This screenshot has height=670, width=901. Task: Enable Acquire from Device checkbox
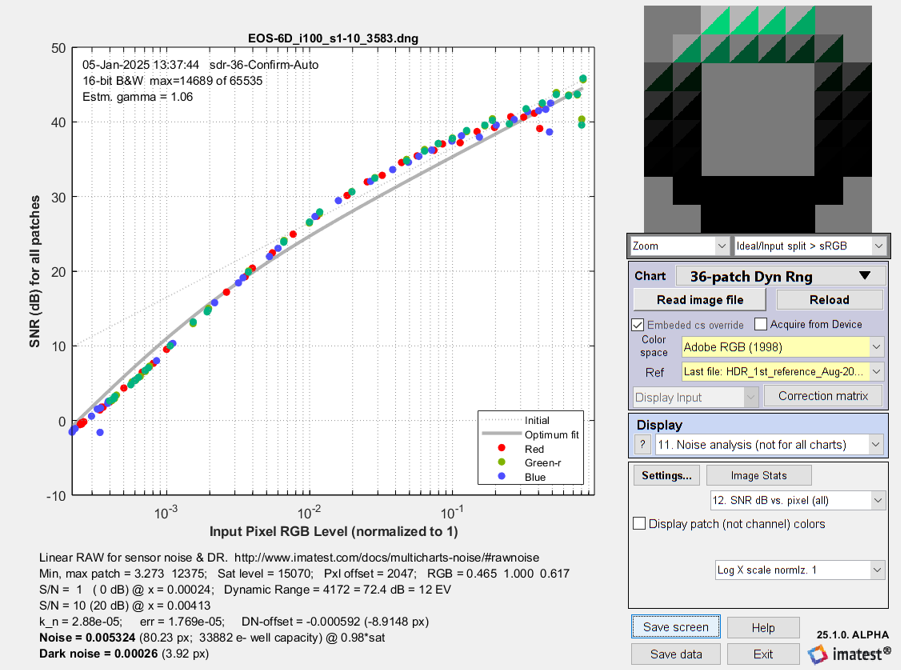point(760,324)
